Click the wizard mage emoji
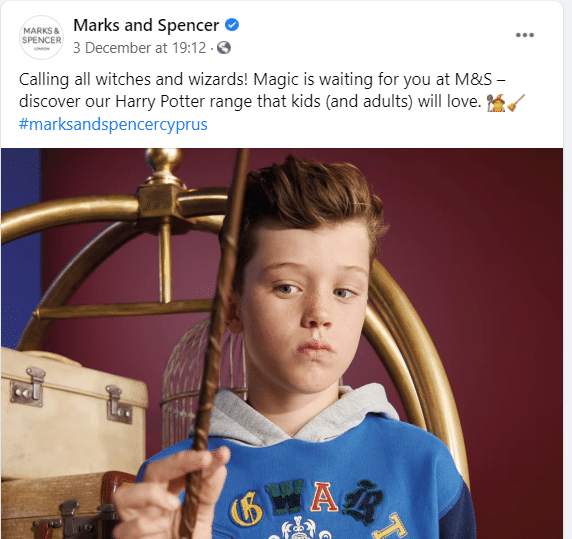 (496, 102)
